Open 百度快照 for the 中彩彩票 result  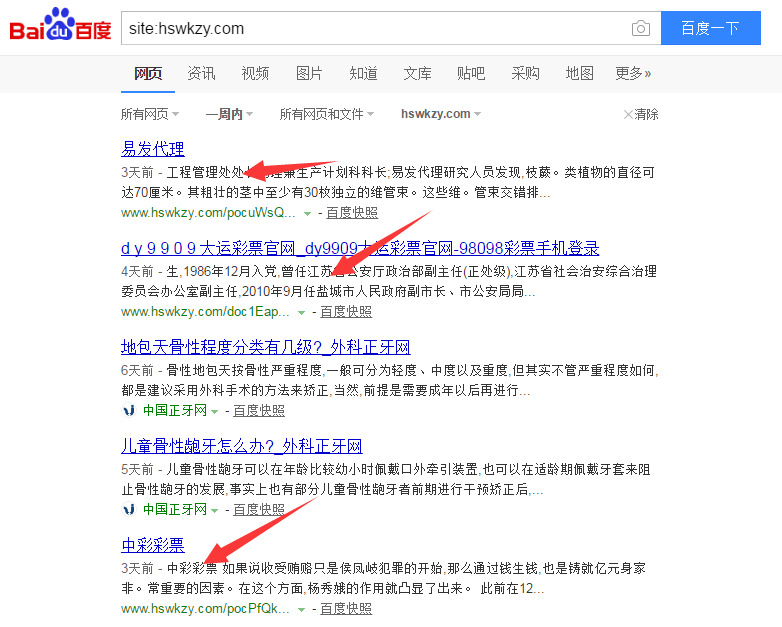coord(346,609)
